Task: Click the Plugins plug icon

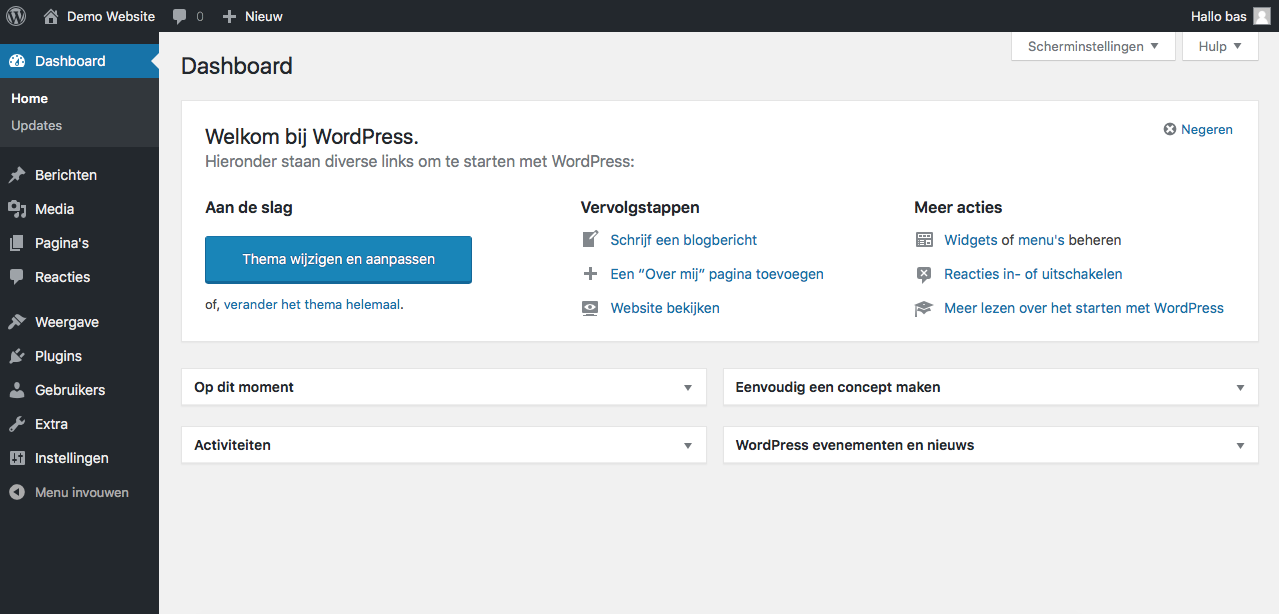Action: pyautogui.click(x=17, y=356)
